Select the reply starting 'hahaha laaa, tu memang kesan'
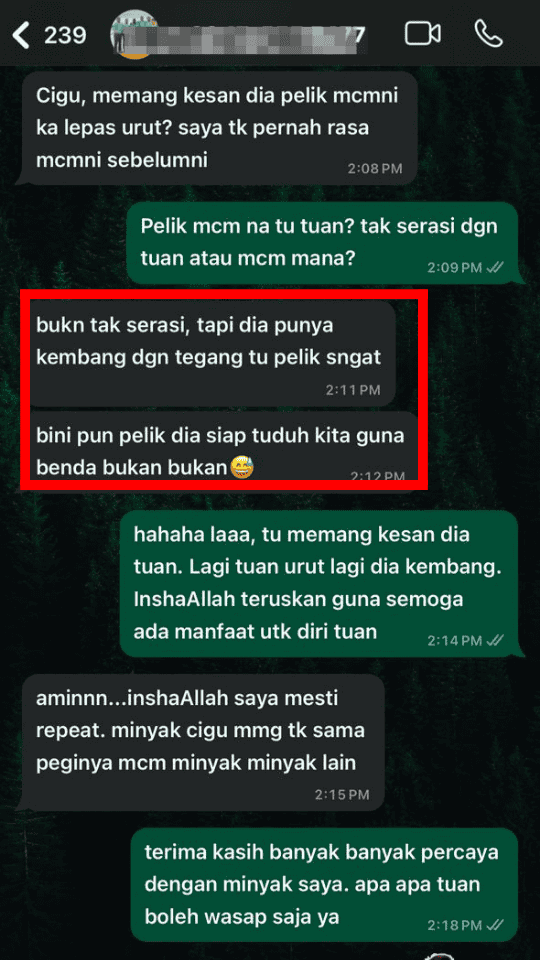The height and width of the screenshot is (960, 540). 318,583
